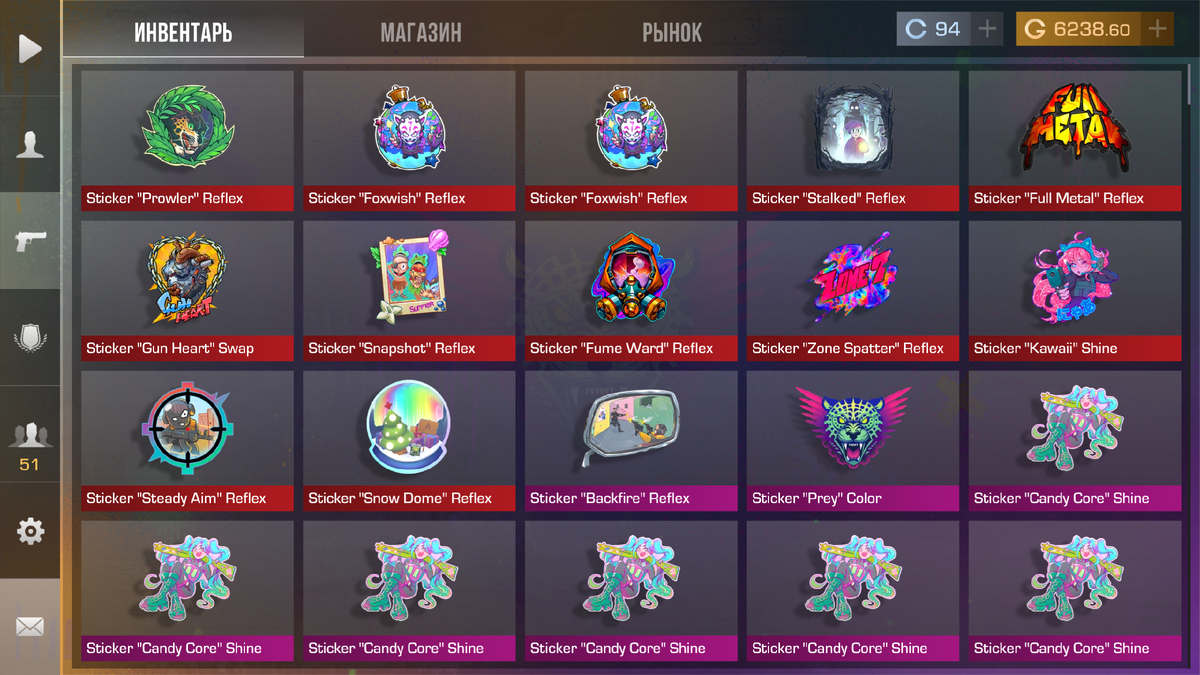Open the winged shield rank icon

tap(30, 338)
